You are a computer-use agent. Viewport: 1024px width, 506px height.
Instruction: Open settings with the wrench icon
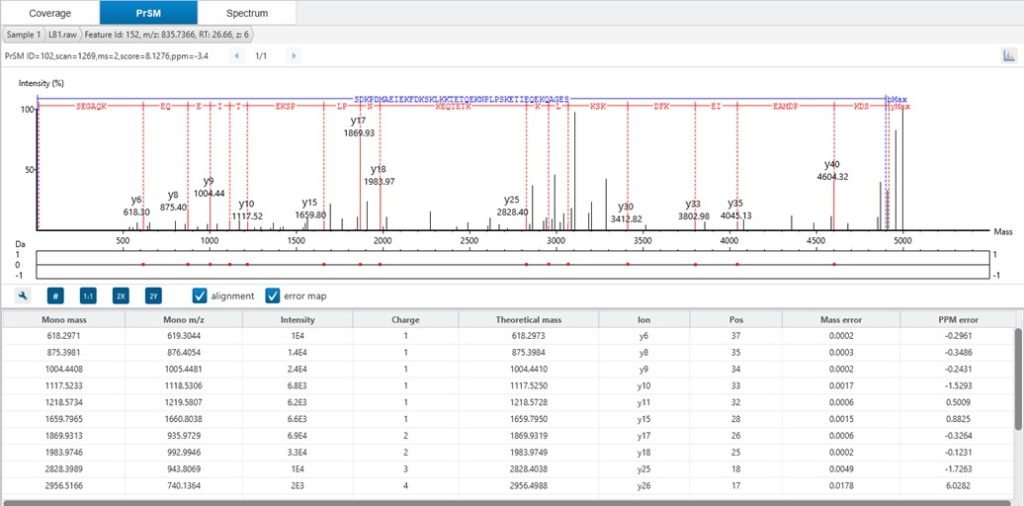coord(23,296)
